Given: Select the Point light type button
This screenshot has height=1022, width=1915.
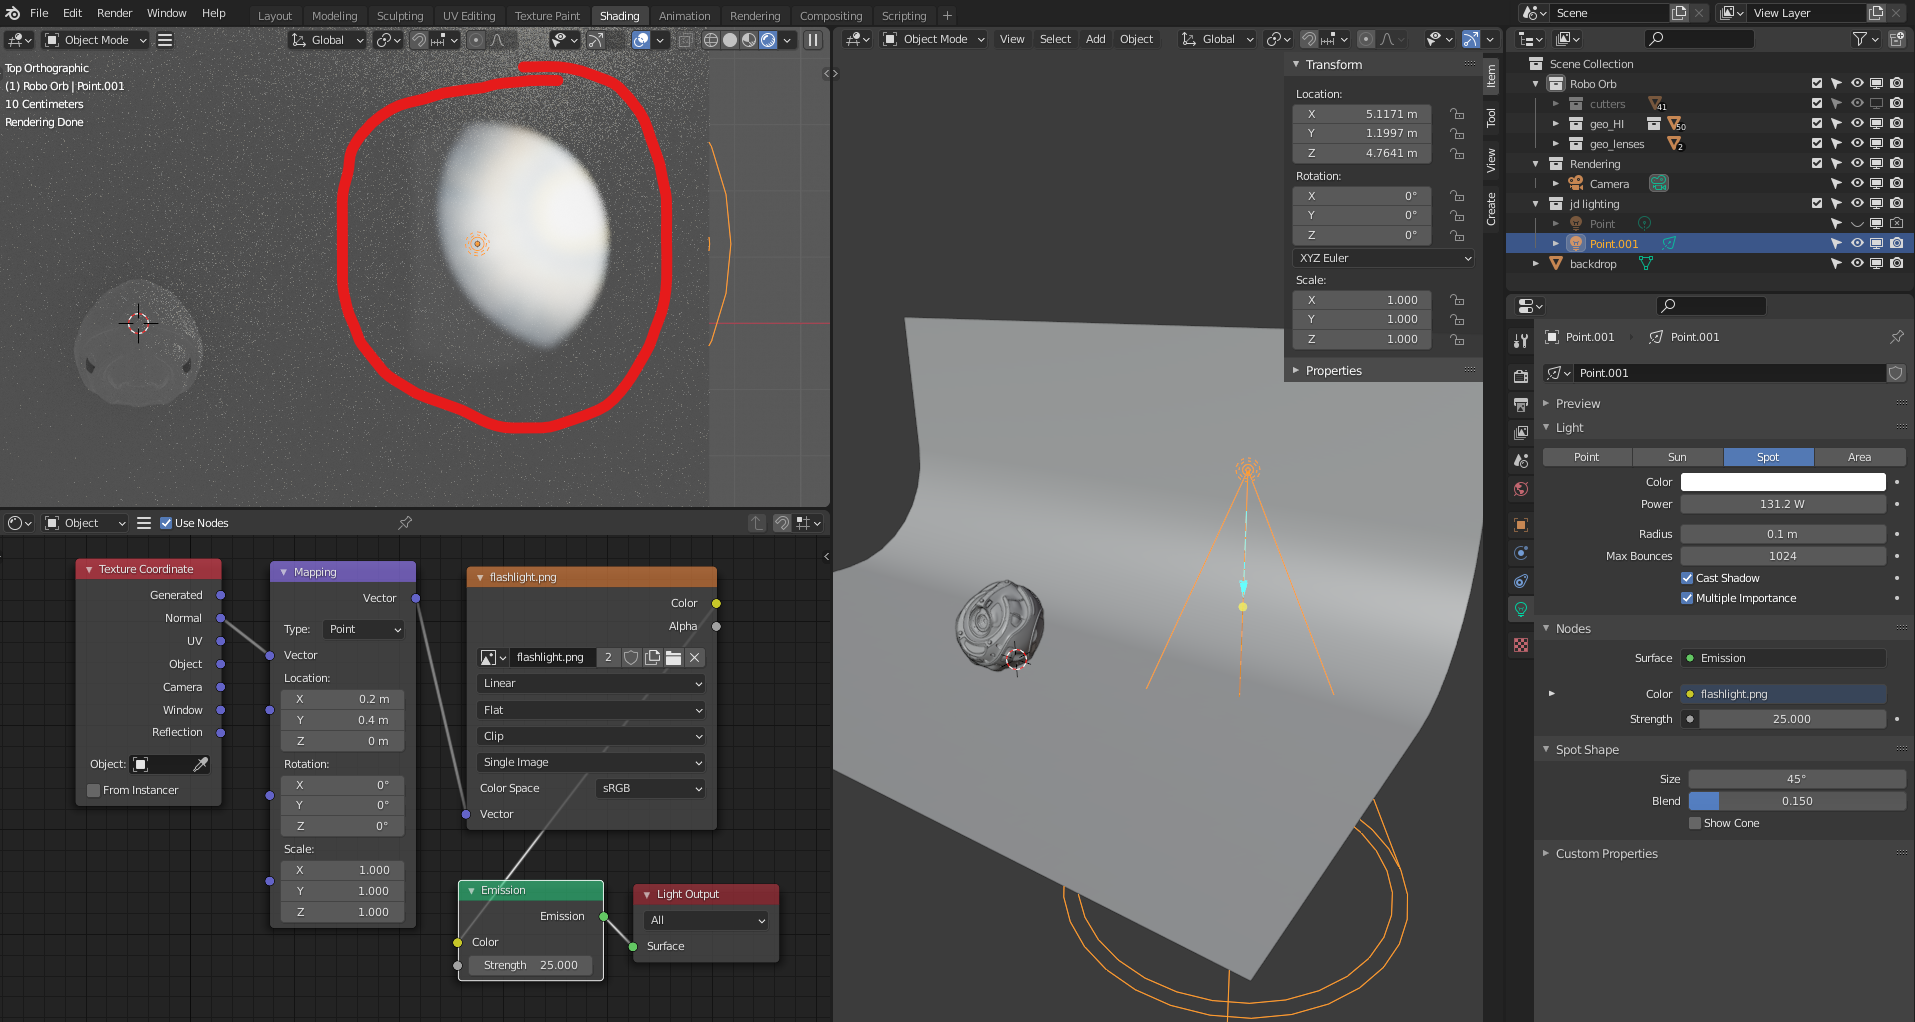Looking at the screenshot, I should pyautogui.click(x=1586, y=456).
